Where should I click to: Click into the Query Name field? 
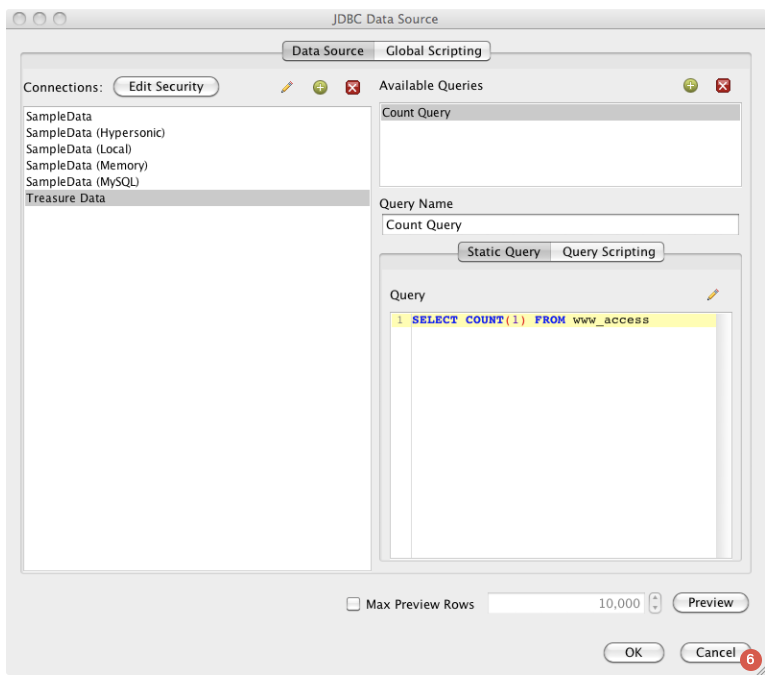(x=560, y=225)
